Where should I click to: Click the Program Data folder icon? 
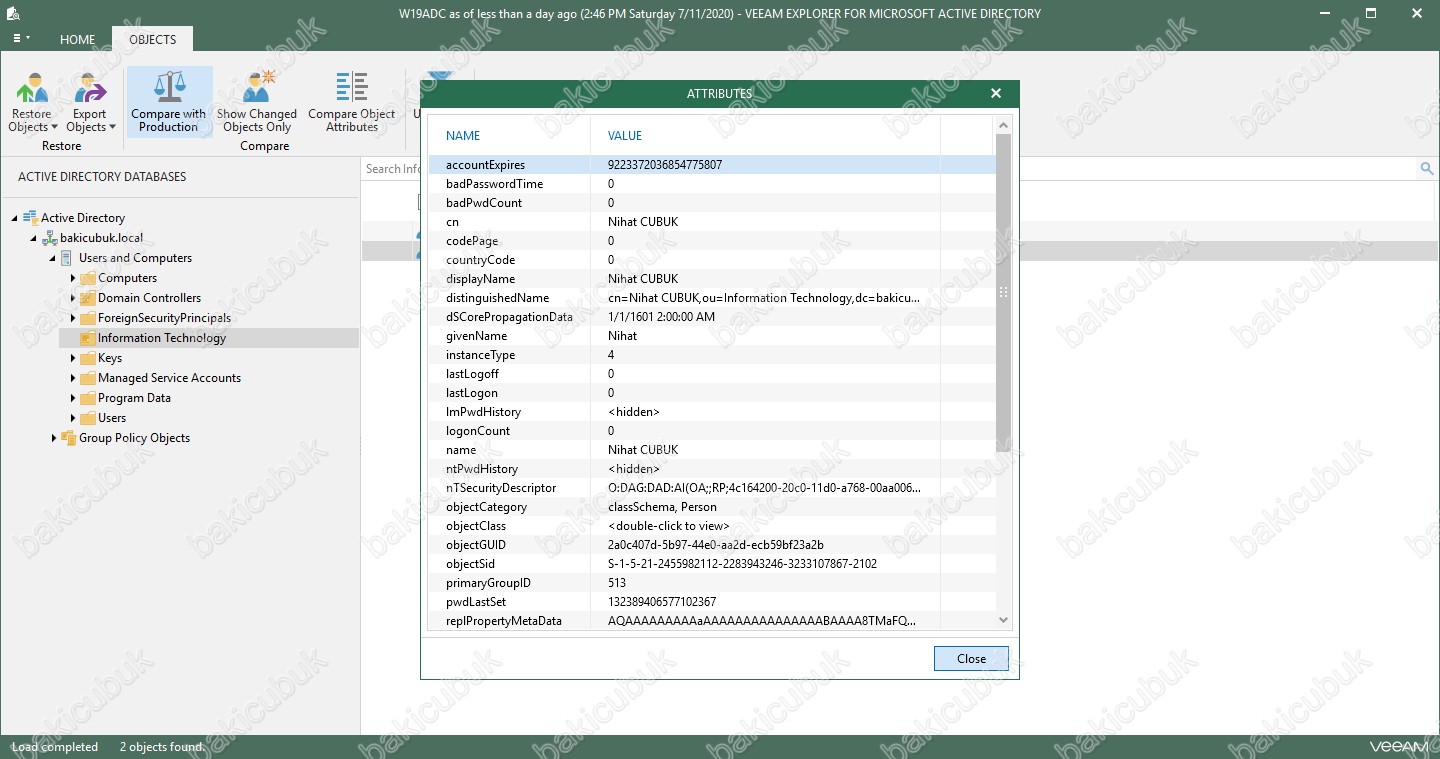pos(87,398)
